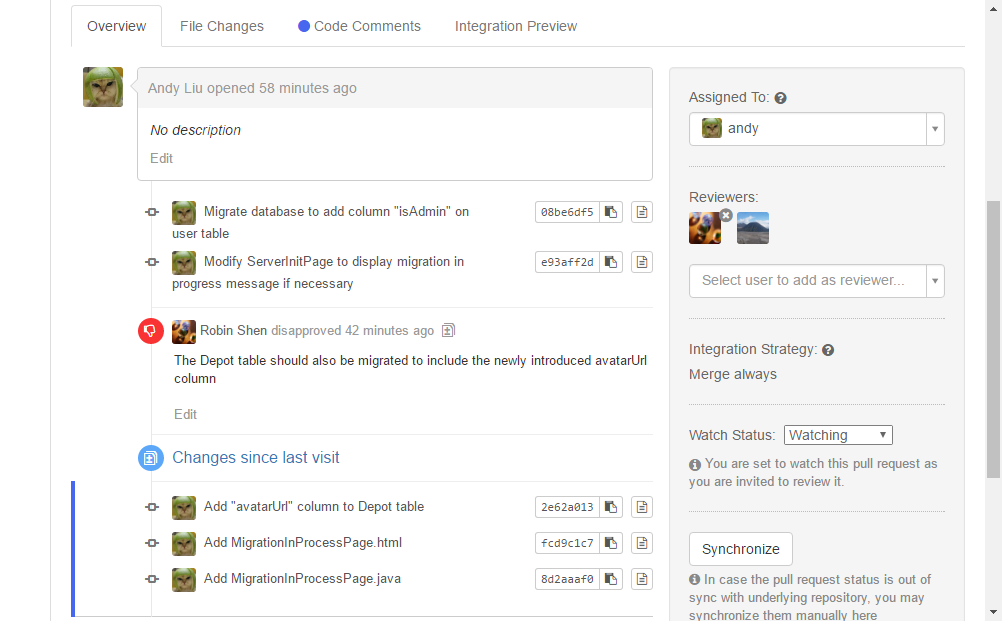
Task: Click Edit under No description
Action: 161,158
